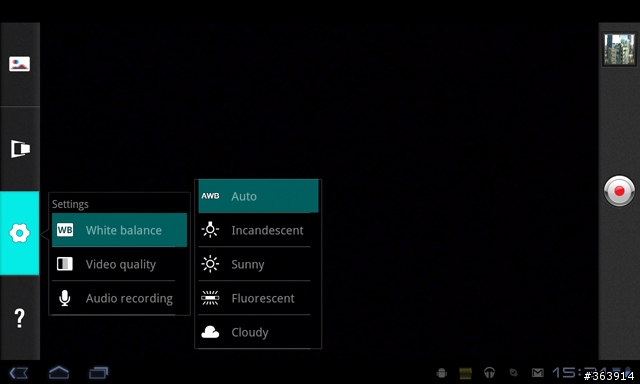
Task: Start video recording with the red button
Action: pos(619,191)
